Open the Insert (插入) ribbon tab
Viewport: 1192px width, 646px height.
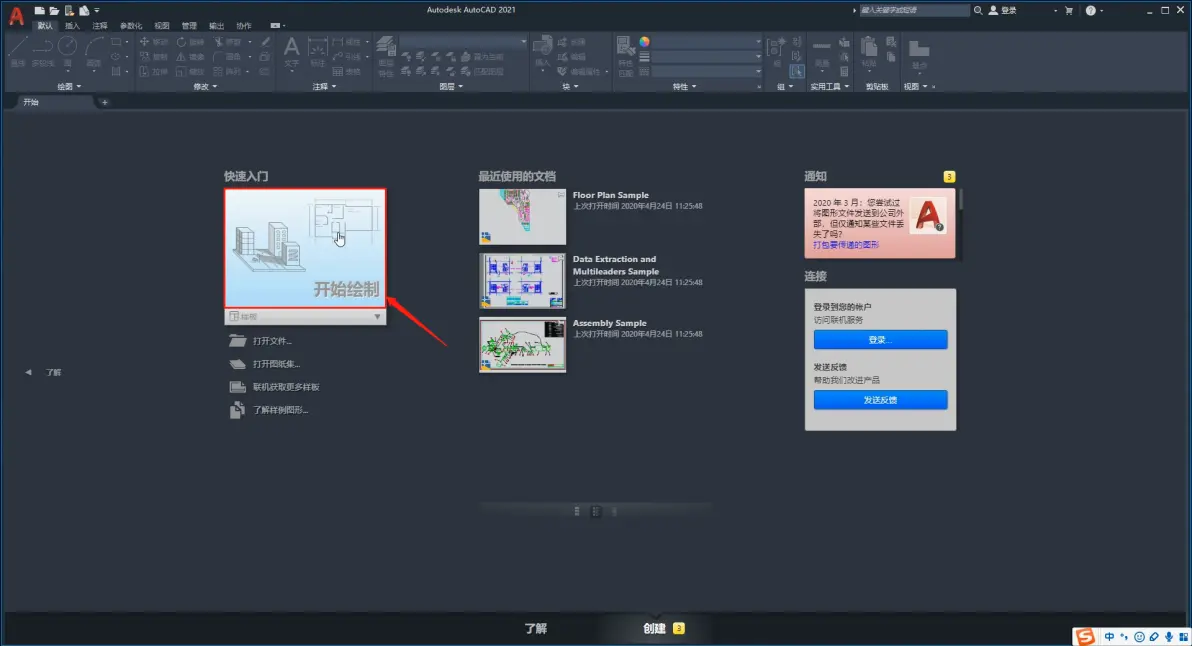click(72, 26)
